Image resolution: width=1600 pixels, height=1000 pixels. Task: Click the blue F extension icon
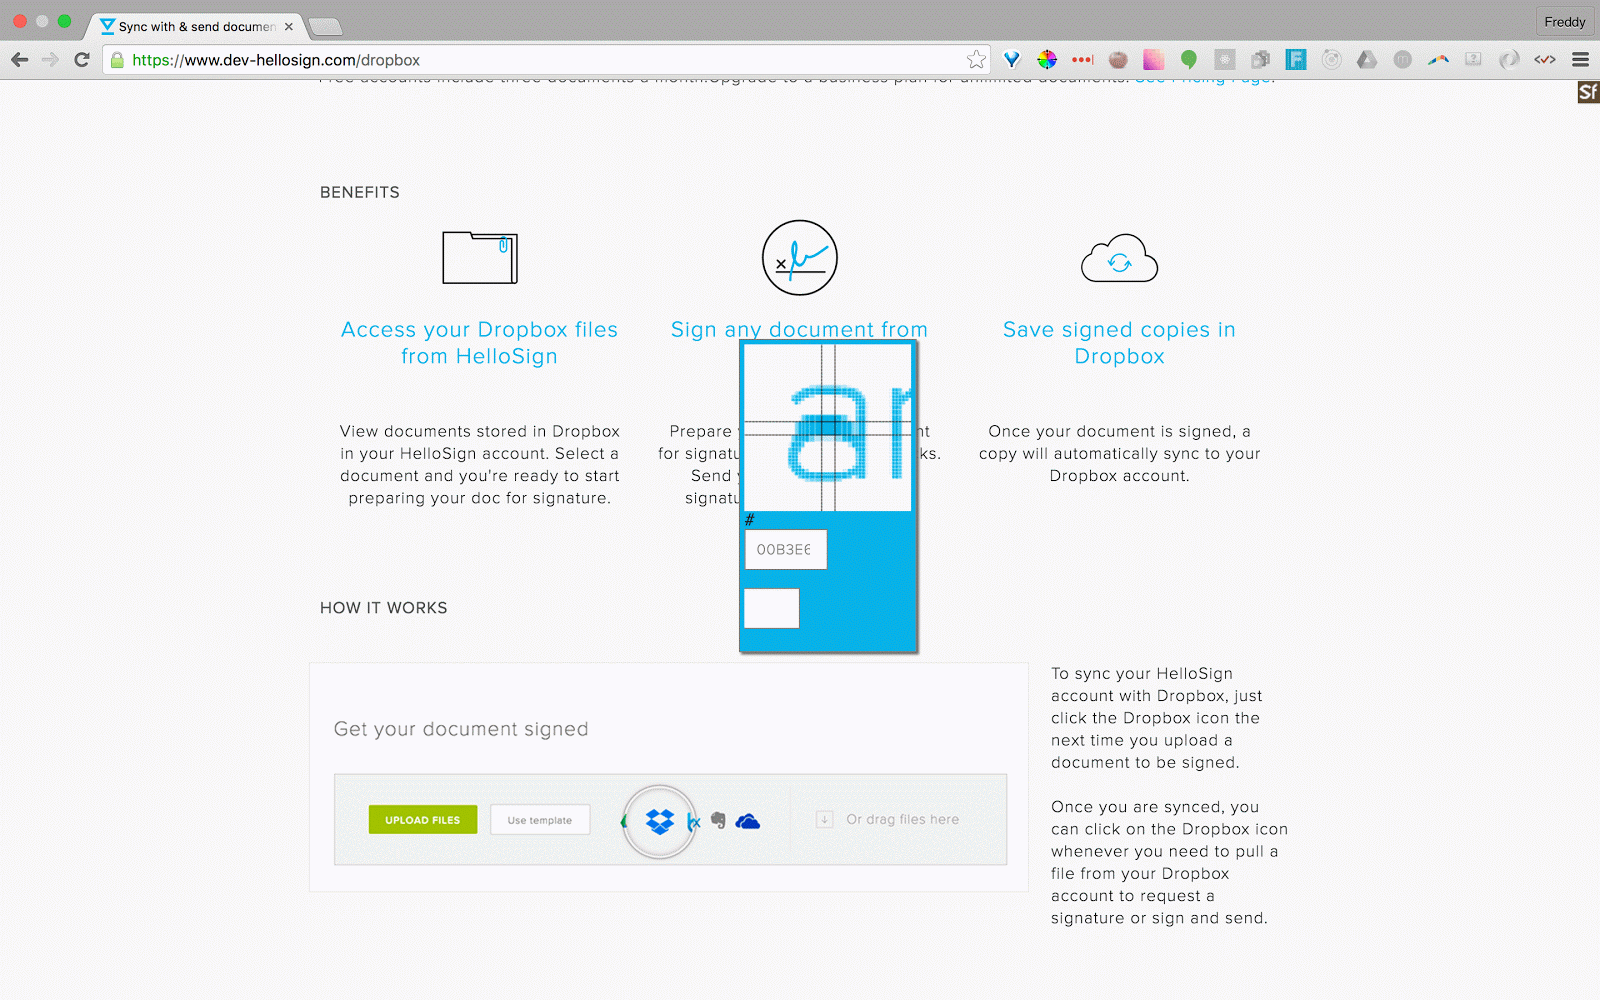tap(1296, 59)
